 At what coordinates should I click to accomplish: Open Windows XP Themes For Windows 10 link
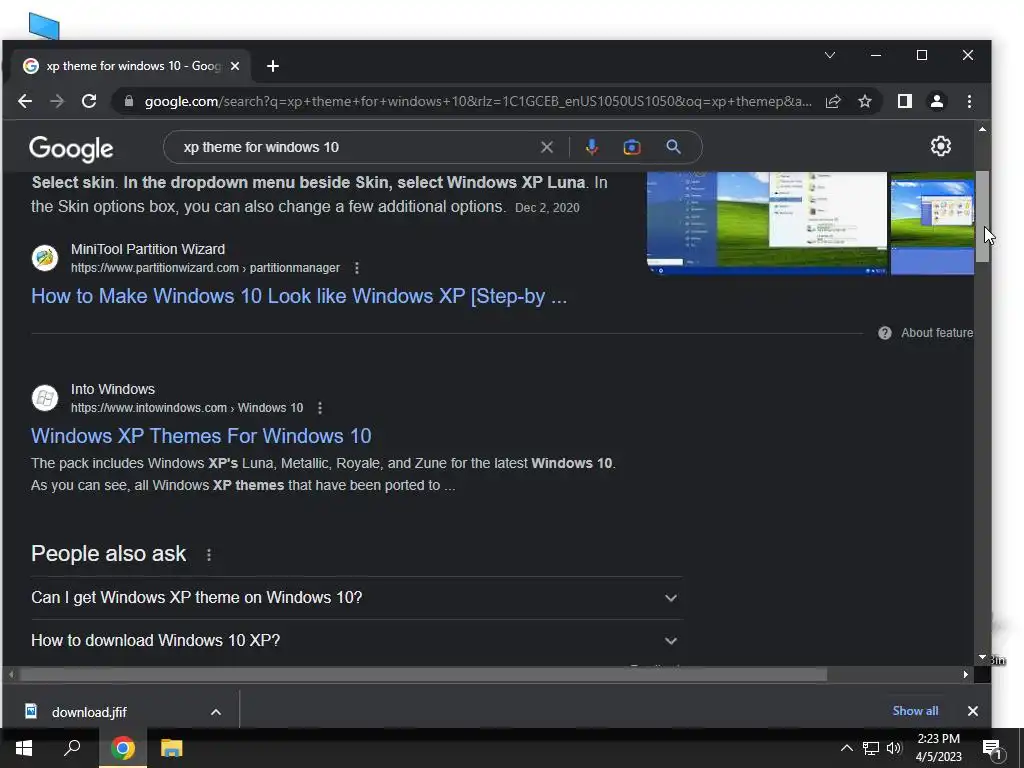click(x=201, y=436)
